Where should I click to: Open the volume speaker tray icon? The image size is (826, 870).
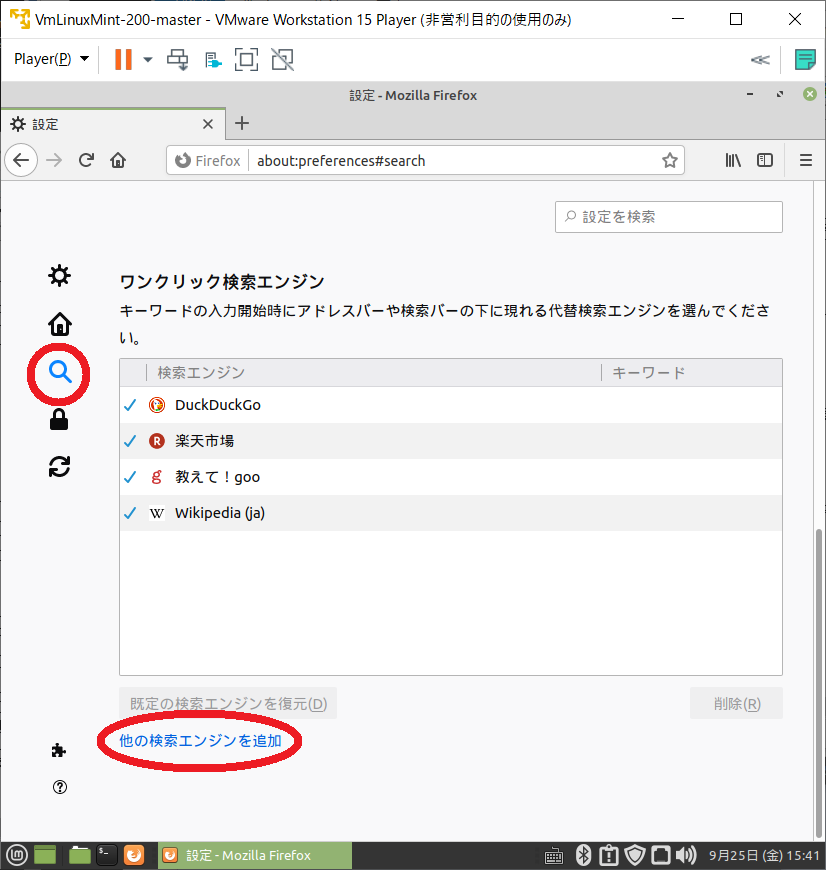(x=687, y=855)
